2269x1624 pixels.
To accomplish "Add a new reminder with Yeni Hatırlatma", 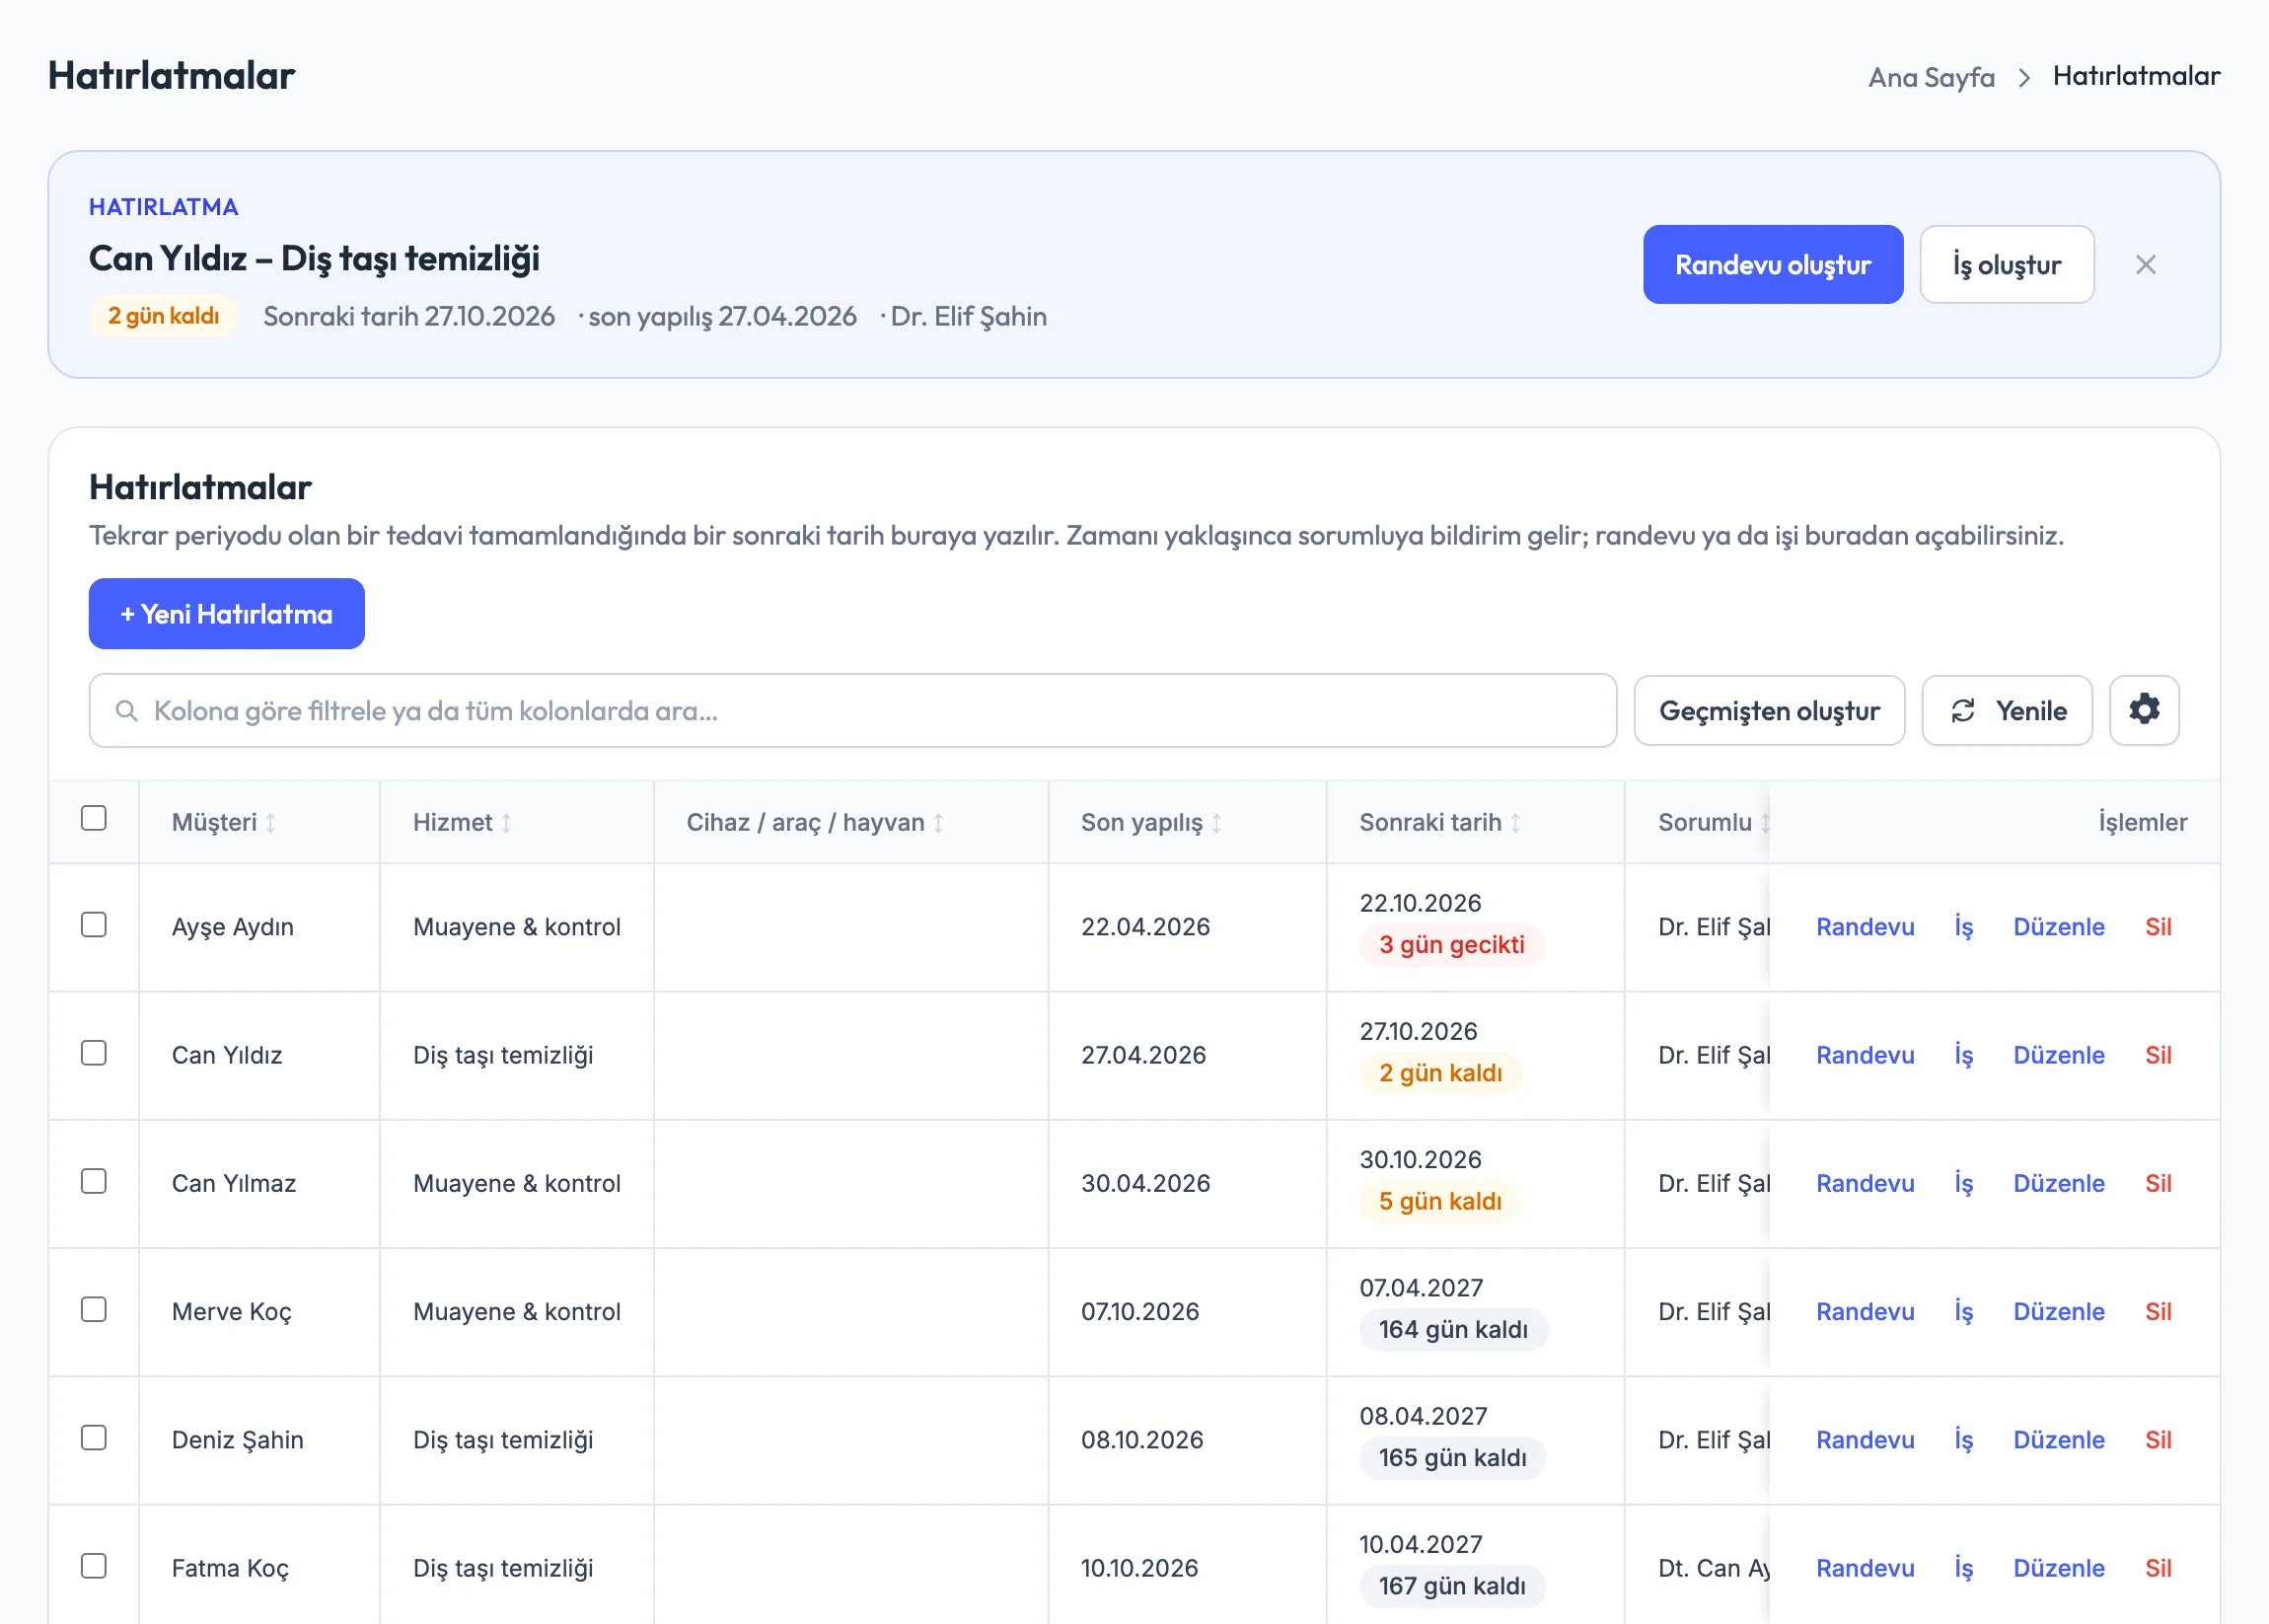I will point(226,613).
